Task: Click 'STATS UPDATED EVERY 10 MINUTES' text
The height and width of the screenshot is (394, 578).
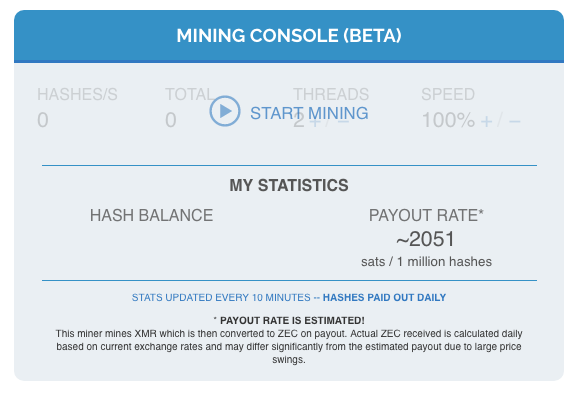Action: 221,297
